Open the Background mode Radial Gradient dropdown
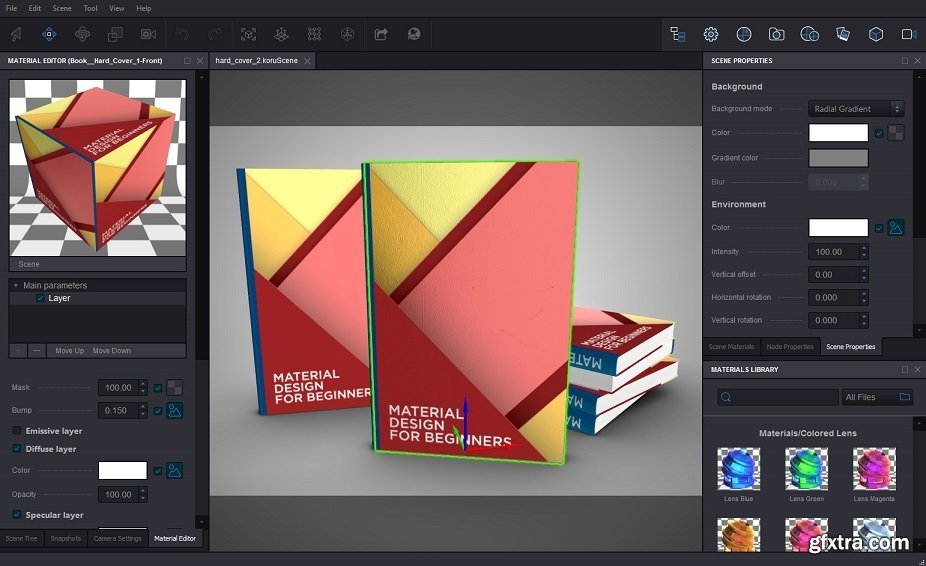The width and height of the screenshot is (926, 566). (855, 109)
